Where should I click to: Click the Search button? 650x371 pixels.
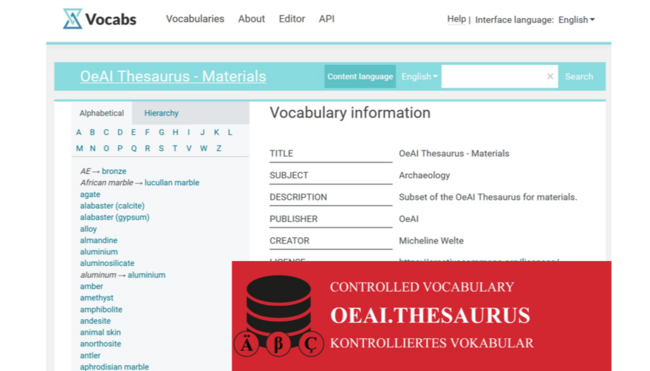click(579, 76)
